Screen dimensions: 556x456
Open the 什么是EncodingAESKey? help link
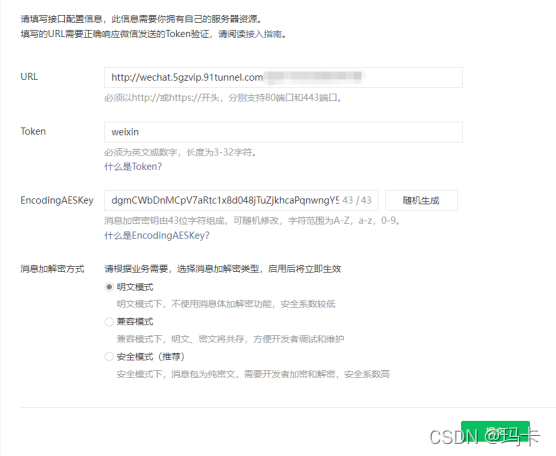[x=157, y=235]
